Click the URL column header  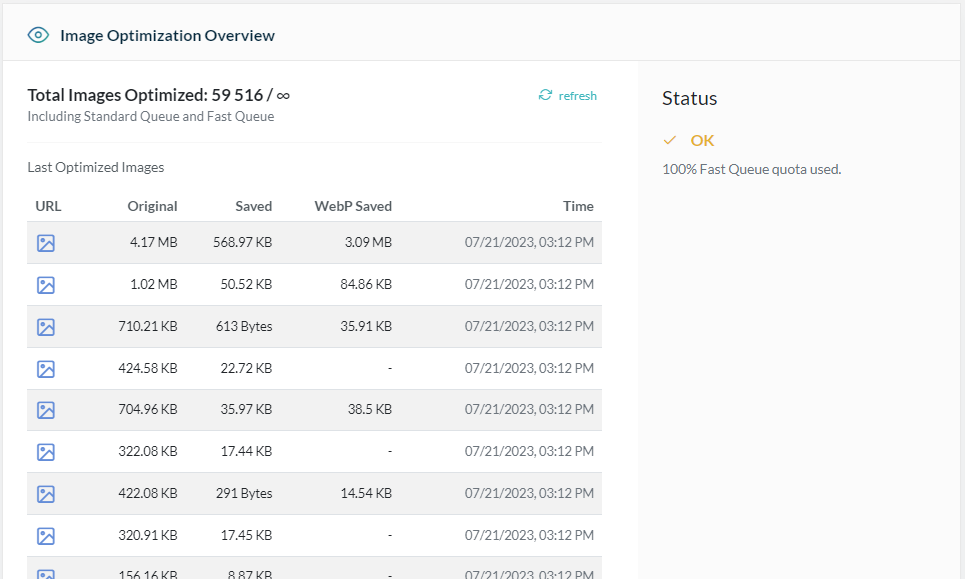(48, 206)
